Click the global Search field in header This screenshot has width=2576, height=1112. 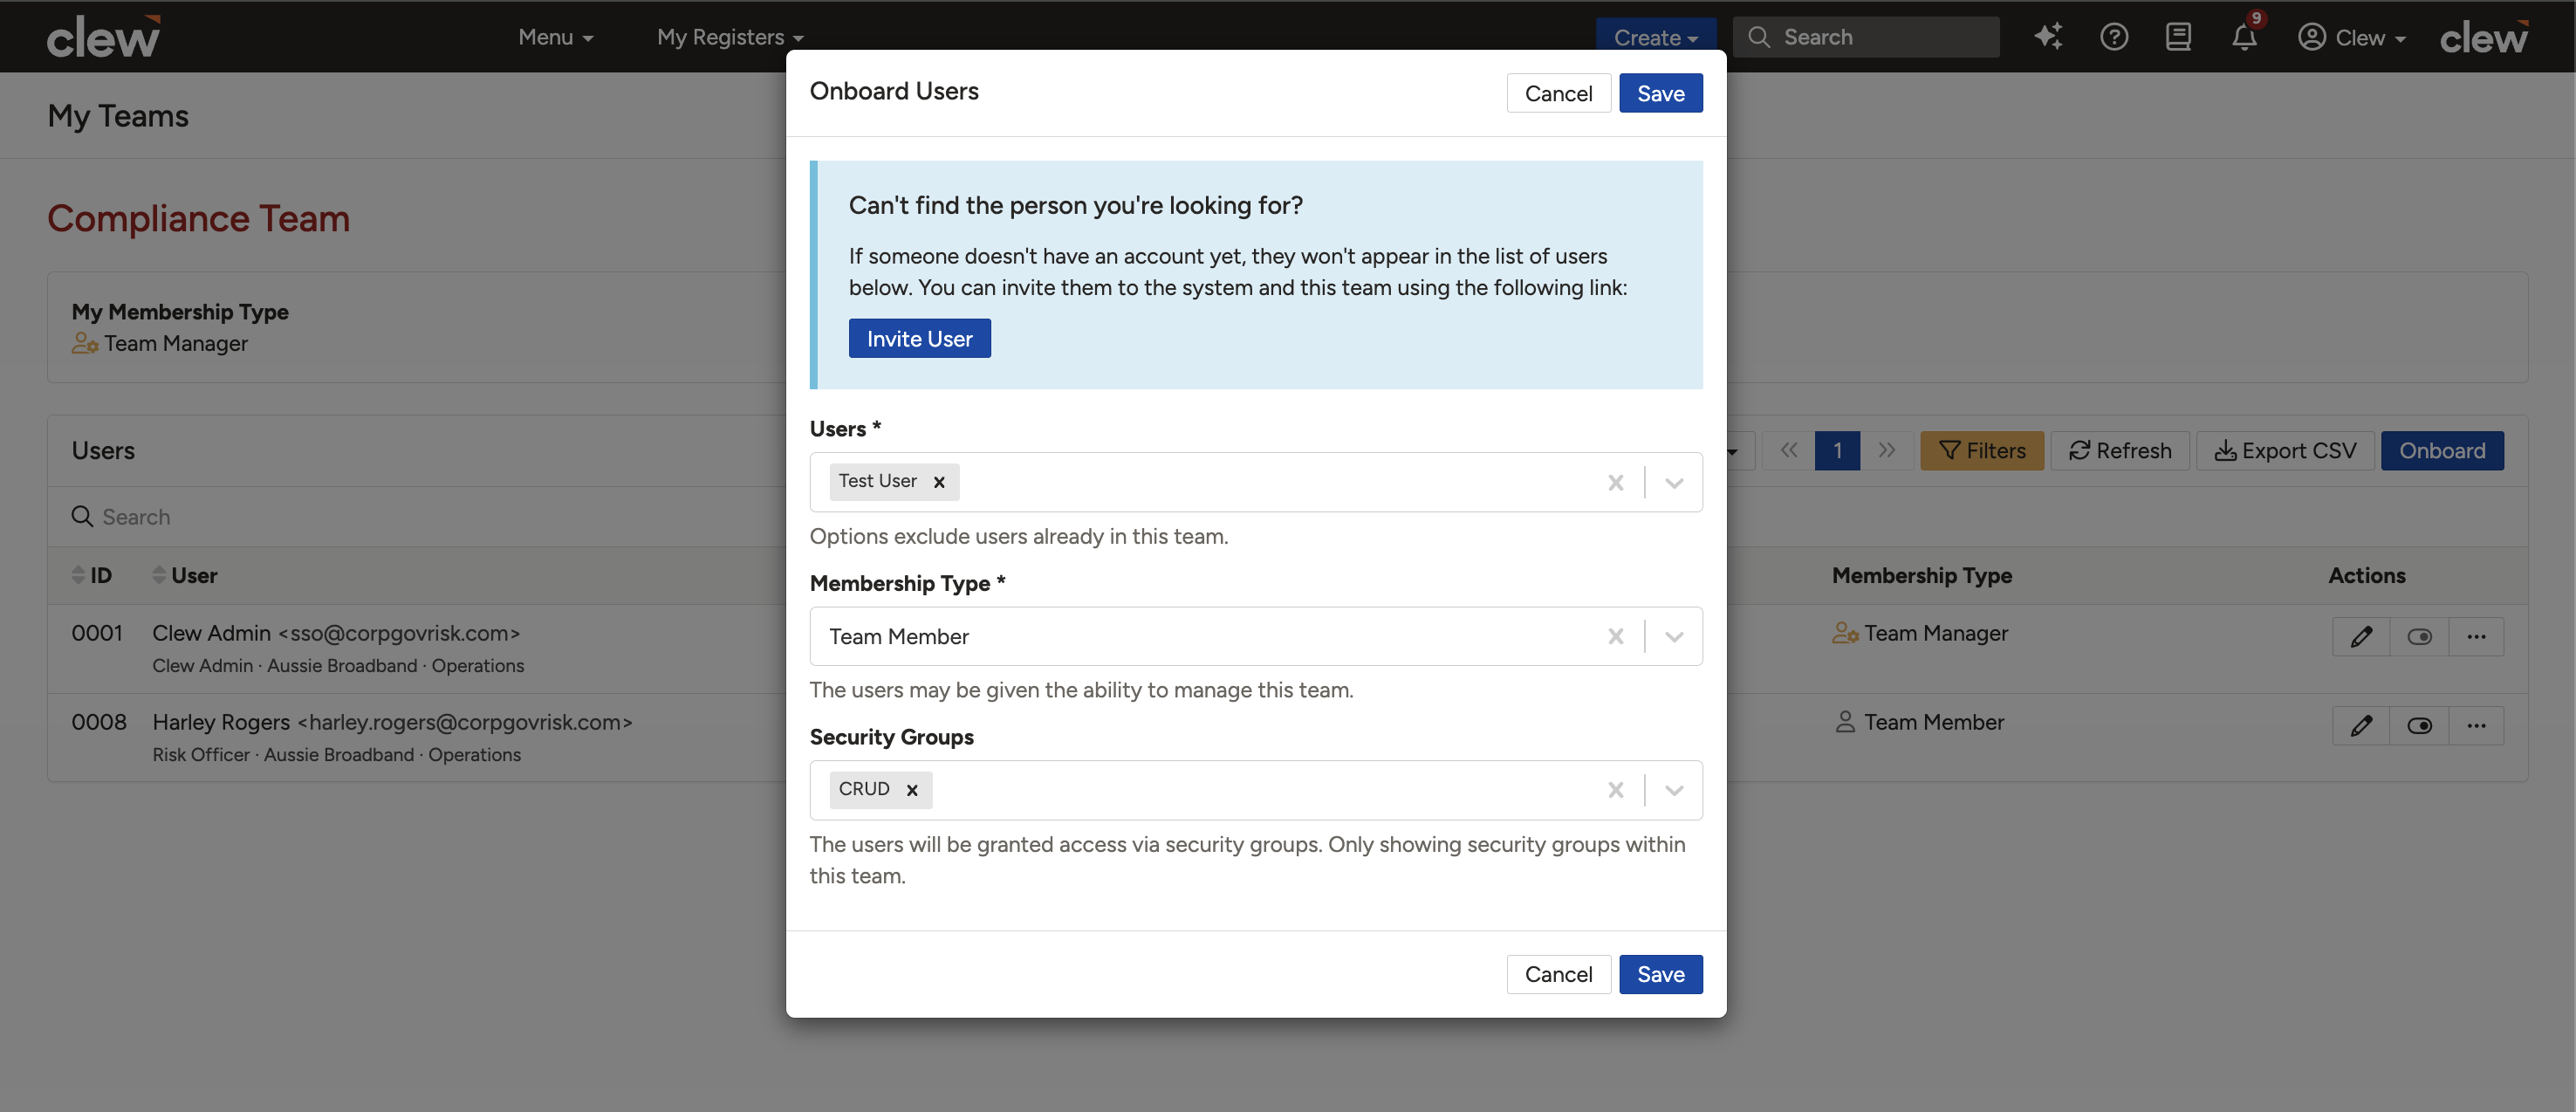point(1866,37)
